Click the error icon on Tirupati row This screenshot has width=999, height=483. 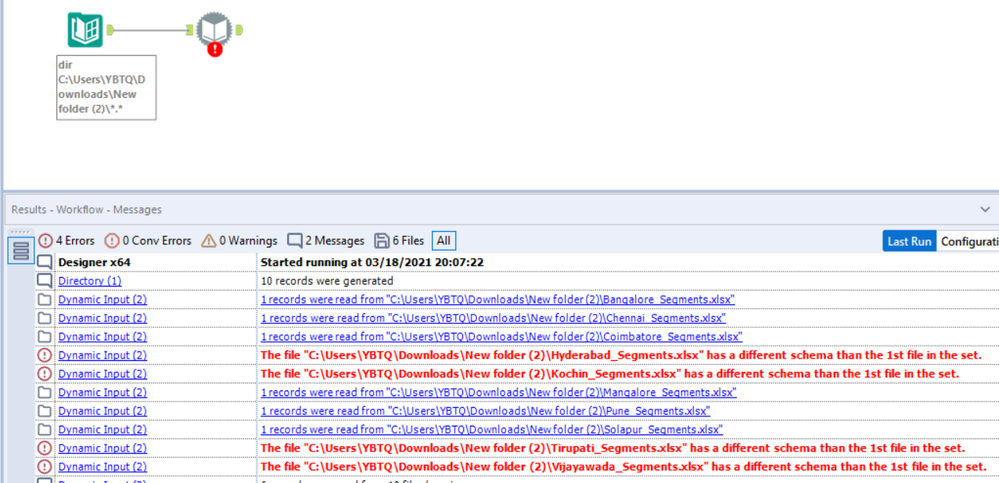tap(45, 448)
